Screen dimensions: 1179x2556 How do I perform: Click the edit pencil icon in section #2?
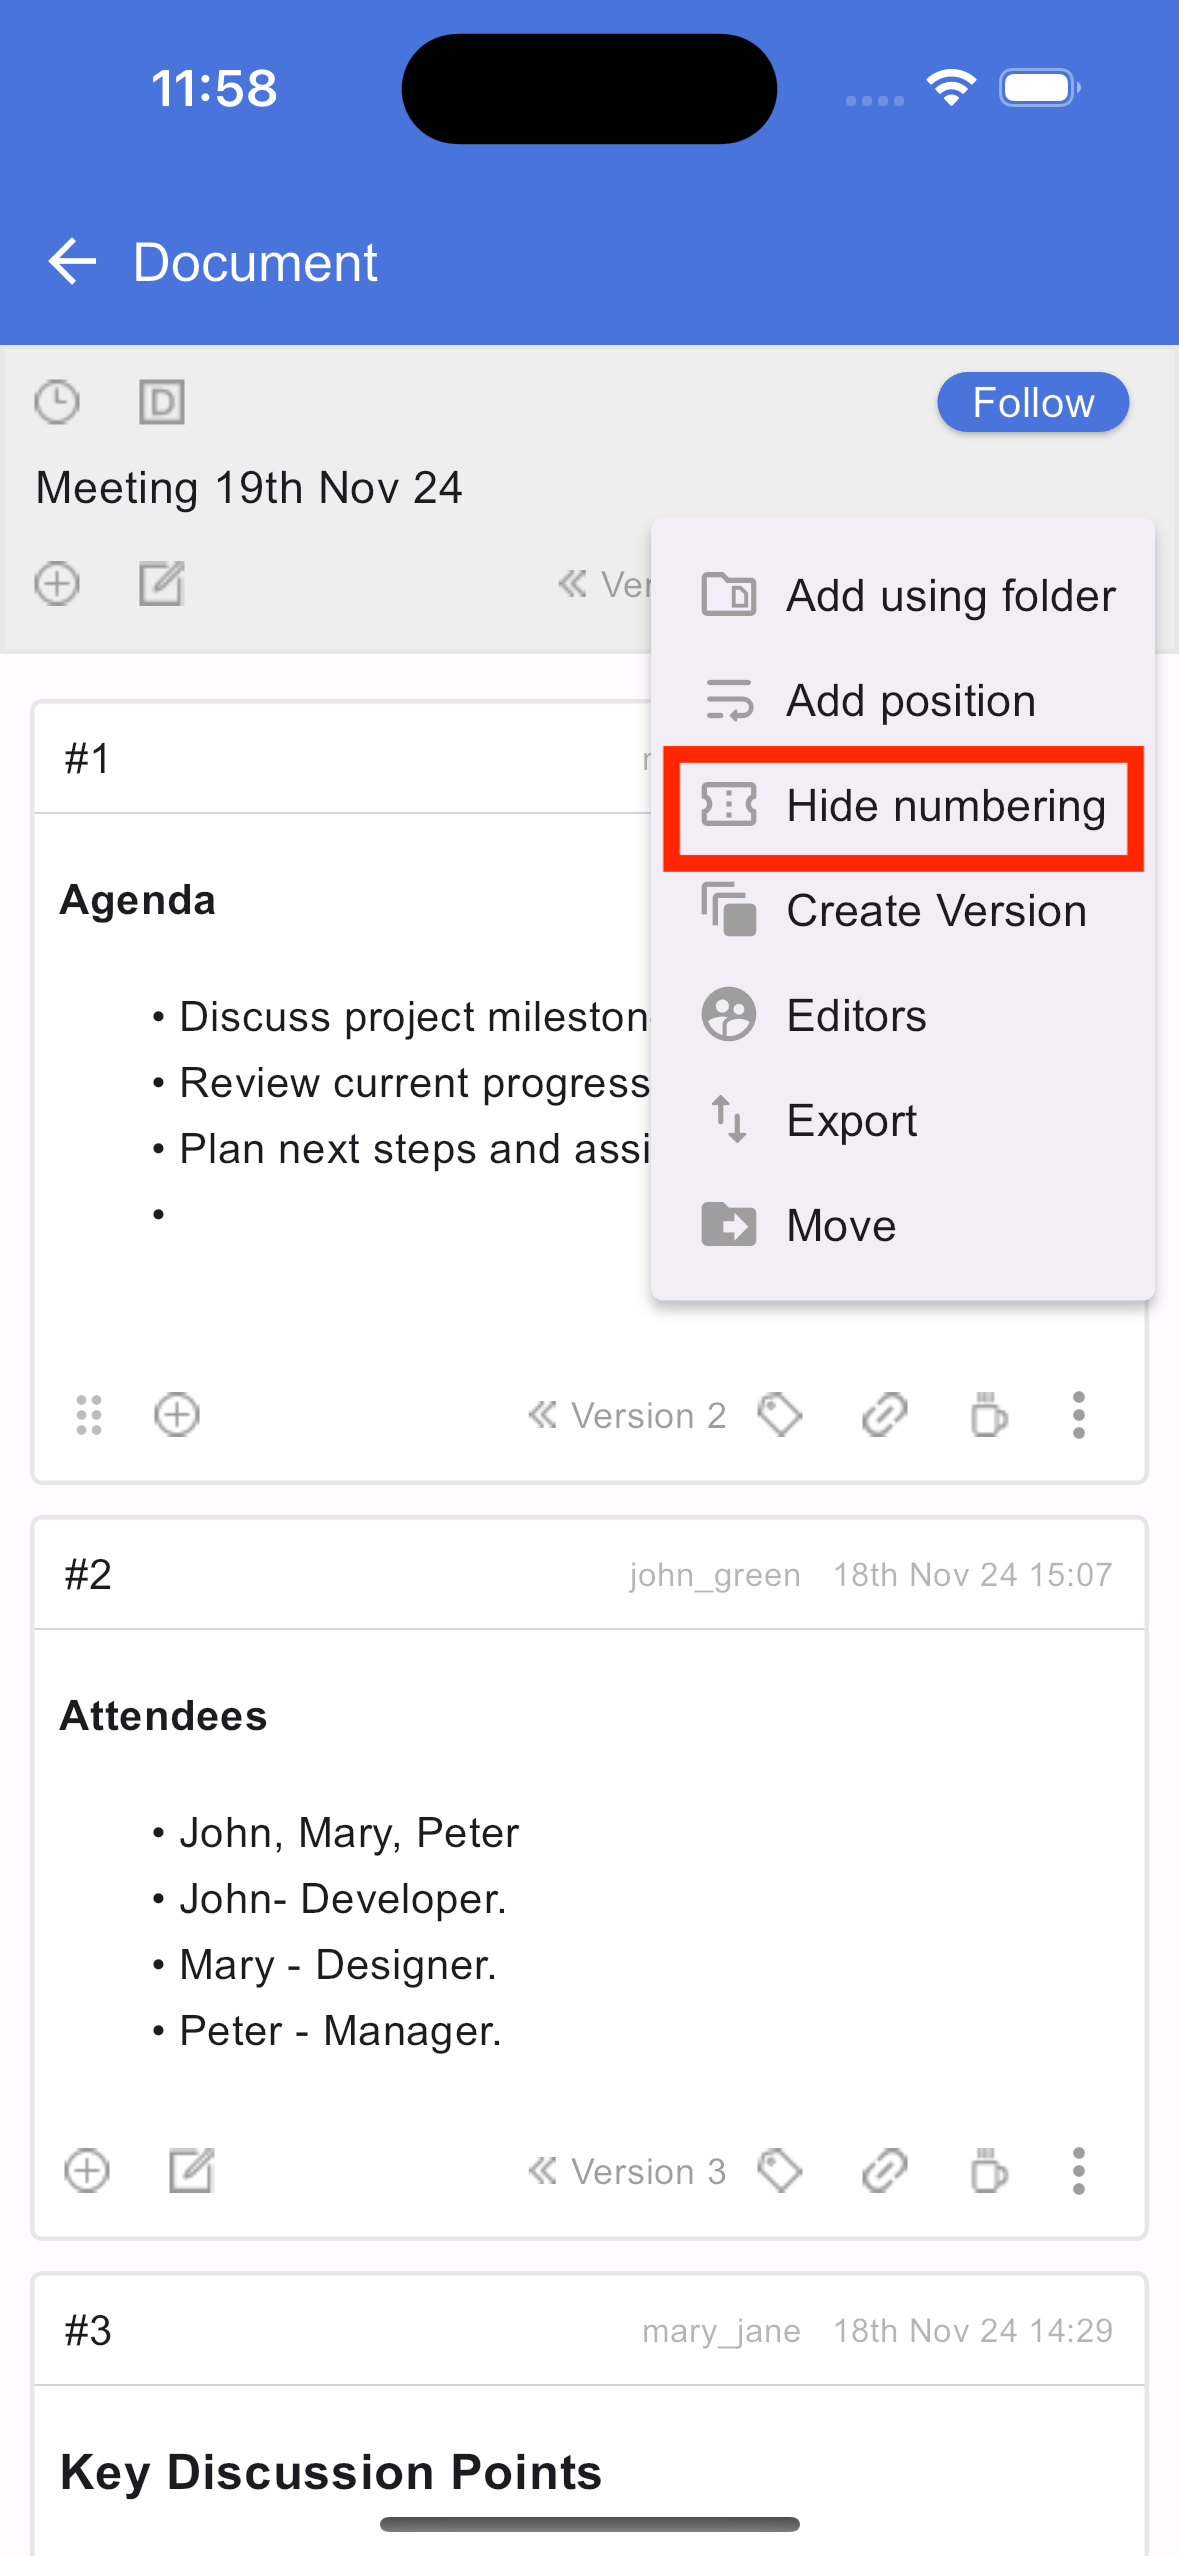coord(191,2171)
